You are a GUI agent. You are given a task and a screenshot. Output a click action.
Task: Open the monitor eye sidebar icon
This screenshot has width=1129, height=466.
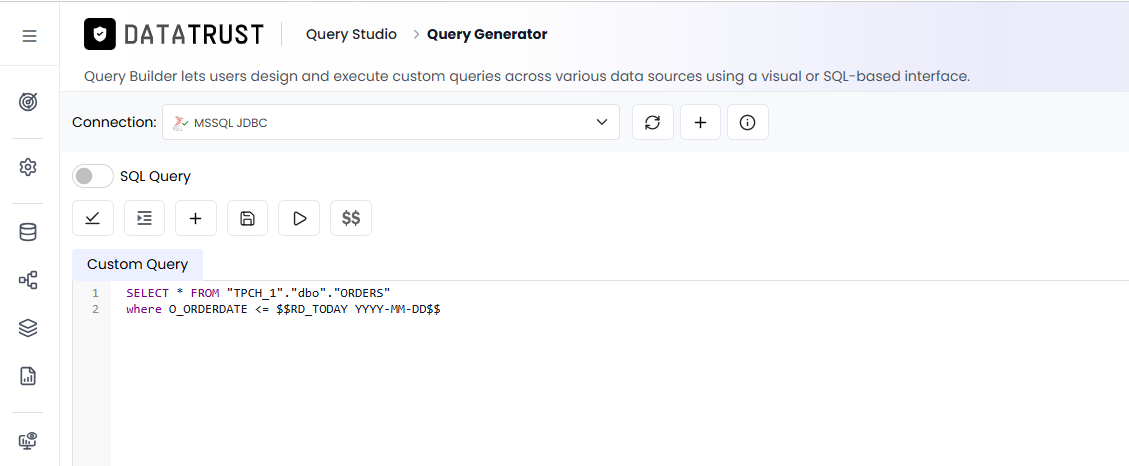point(28,440)
